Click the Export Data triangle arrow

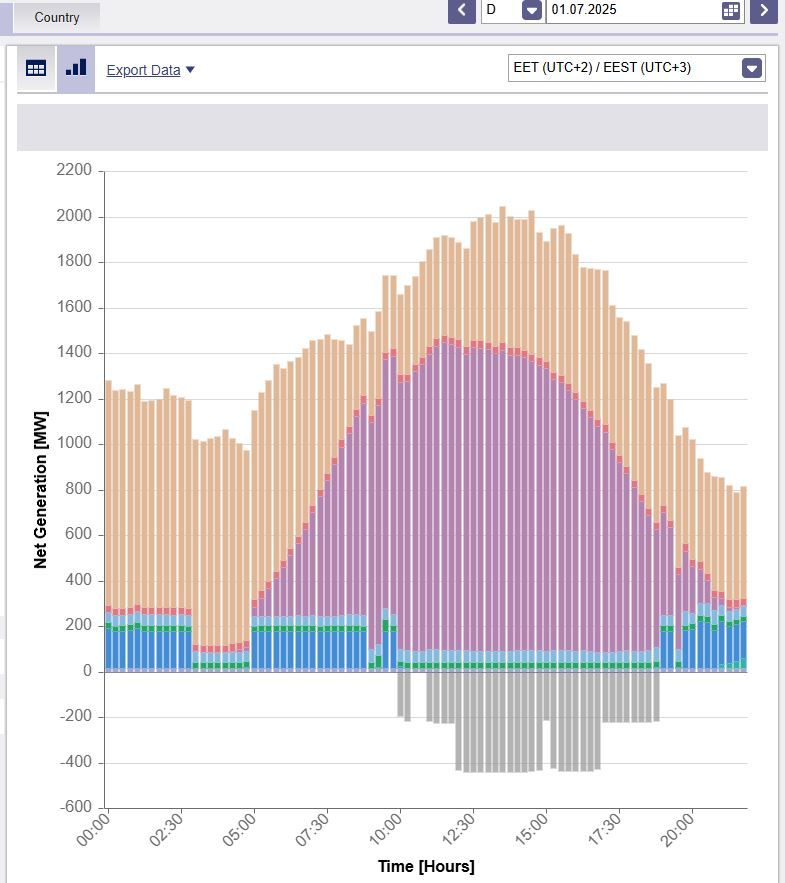190,70
